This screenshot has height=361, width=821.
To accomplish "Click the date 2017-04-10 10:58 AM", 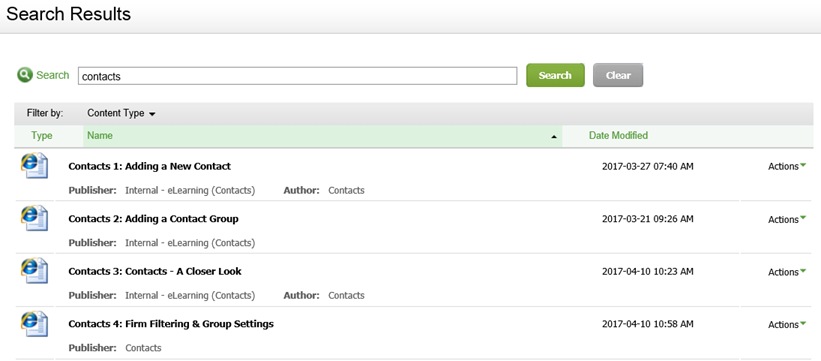I will click(x=648, y=324).
